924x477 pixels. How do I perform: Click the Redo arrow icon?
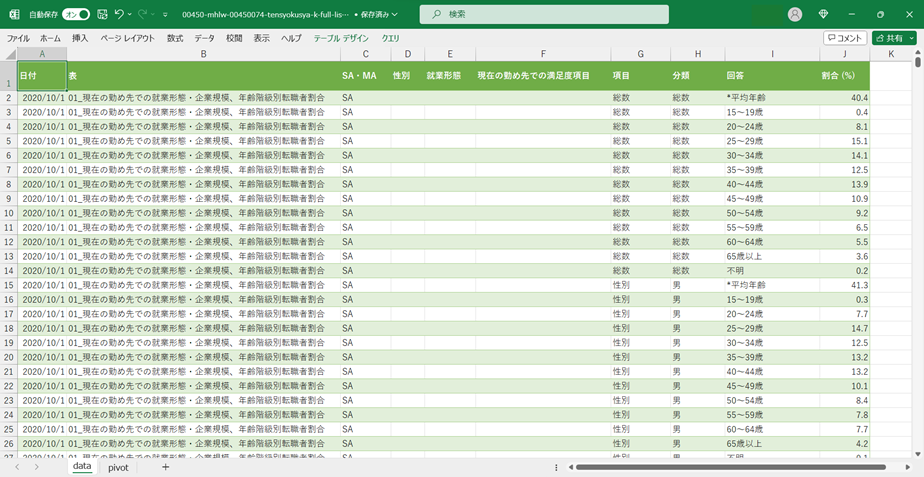[x=143, y=15]
